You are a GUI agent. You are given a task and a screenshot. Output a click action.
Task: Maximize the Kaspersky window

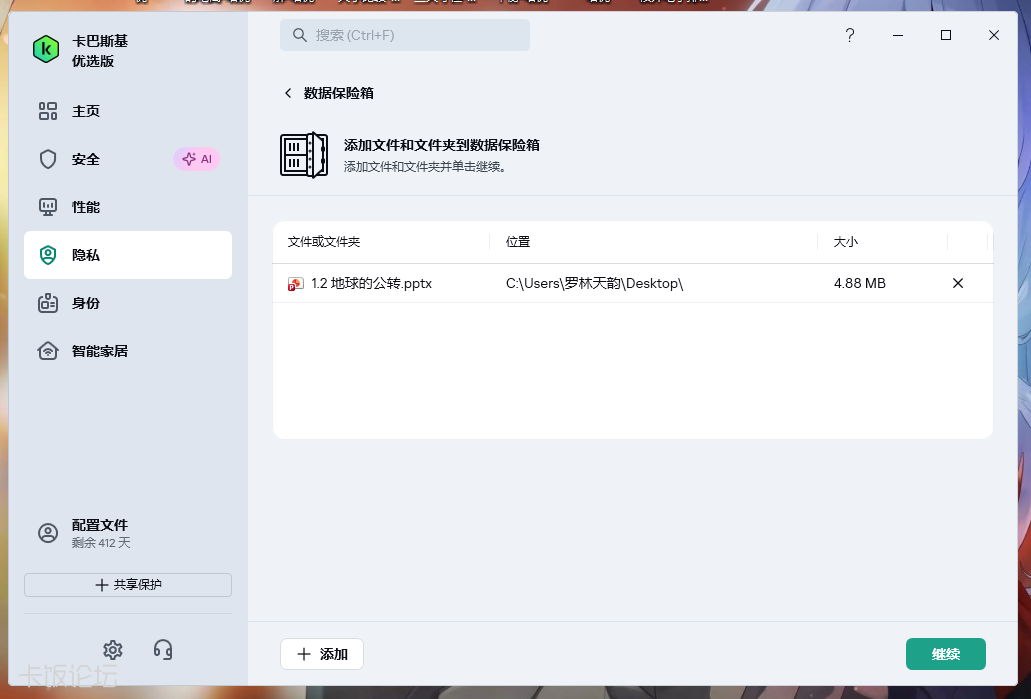point(946,35)
